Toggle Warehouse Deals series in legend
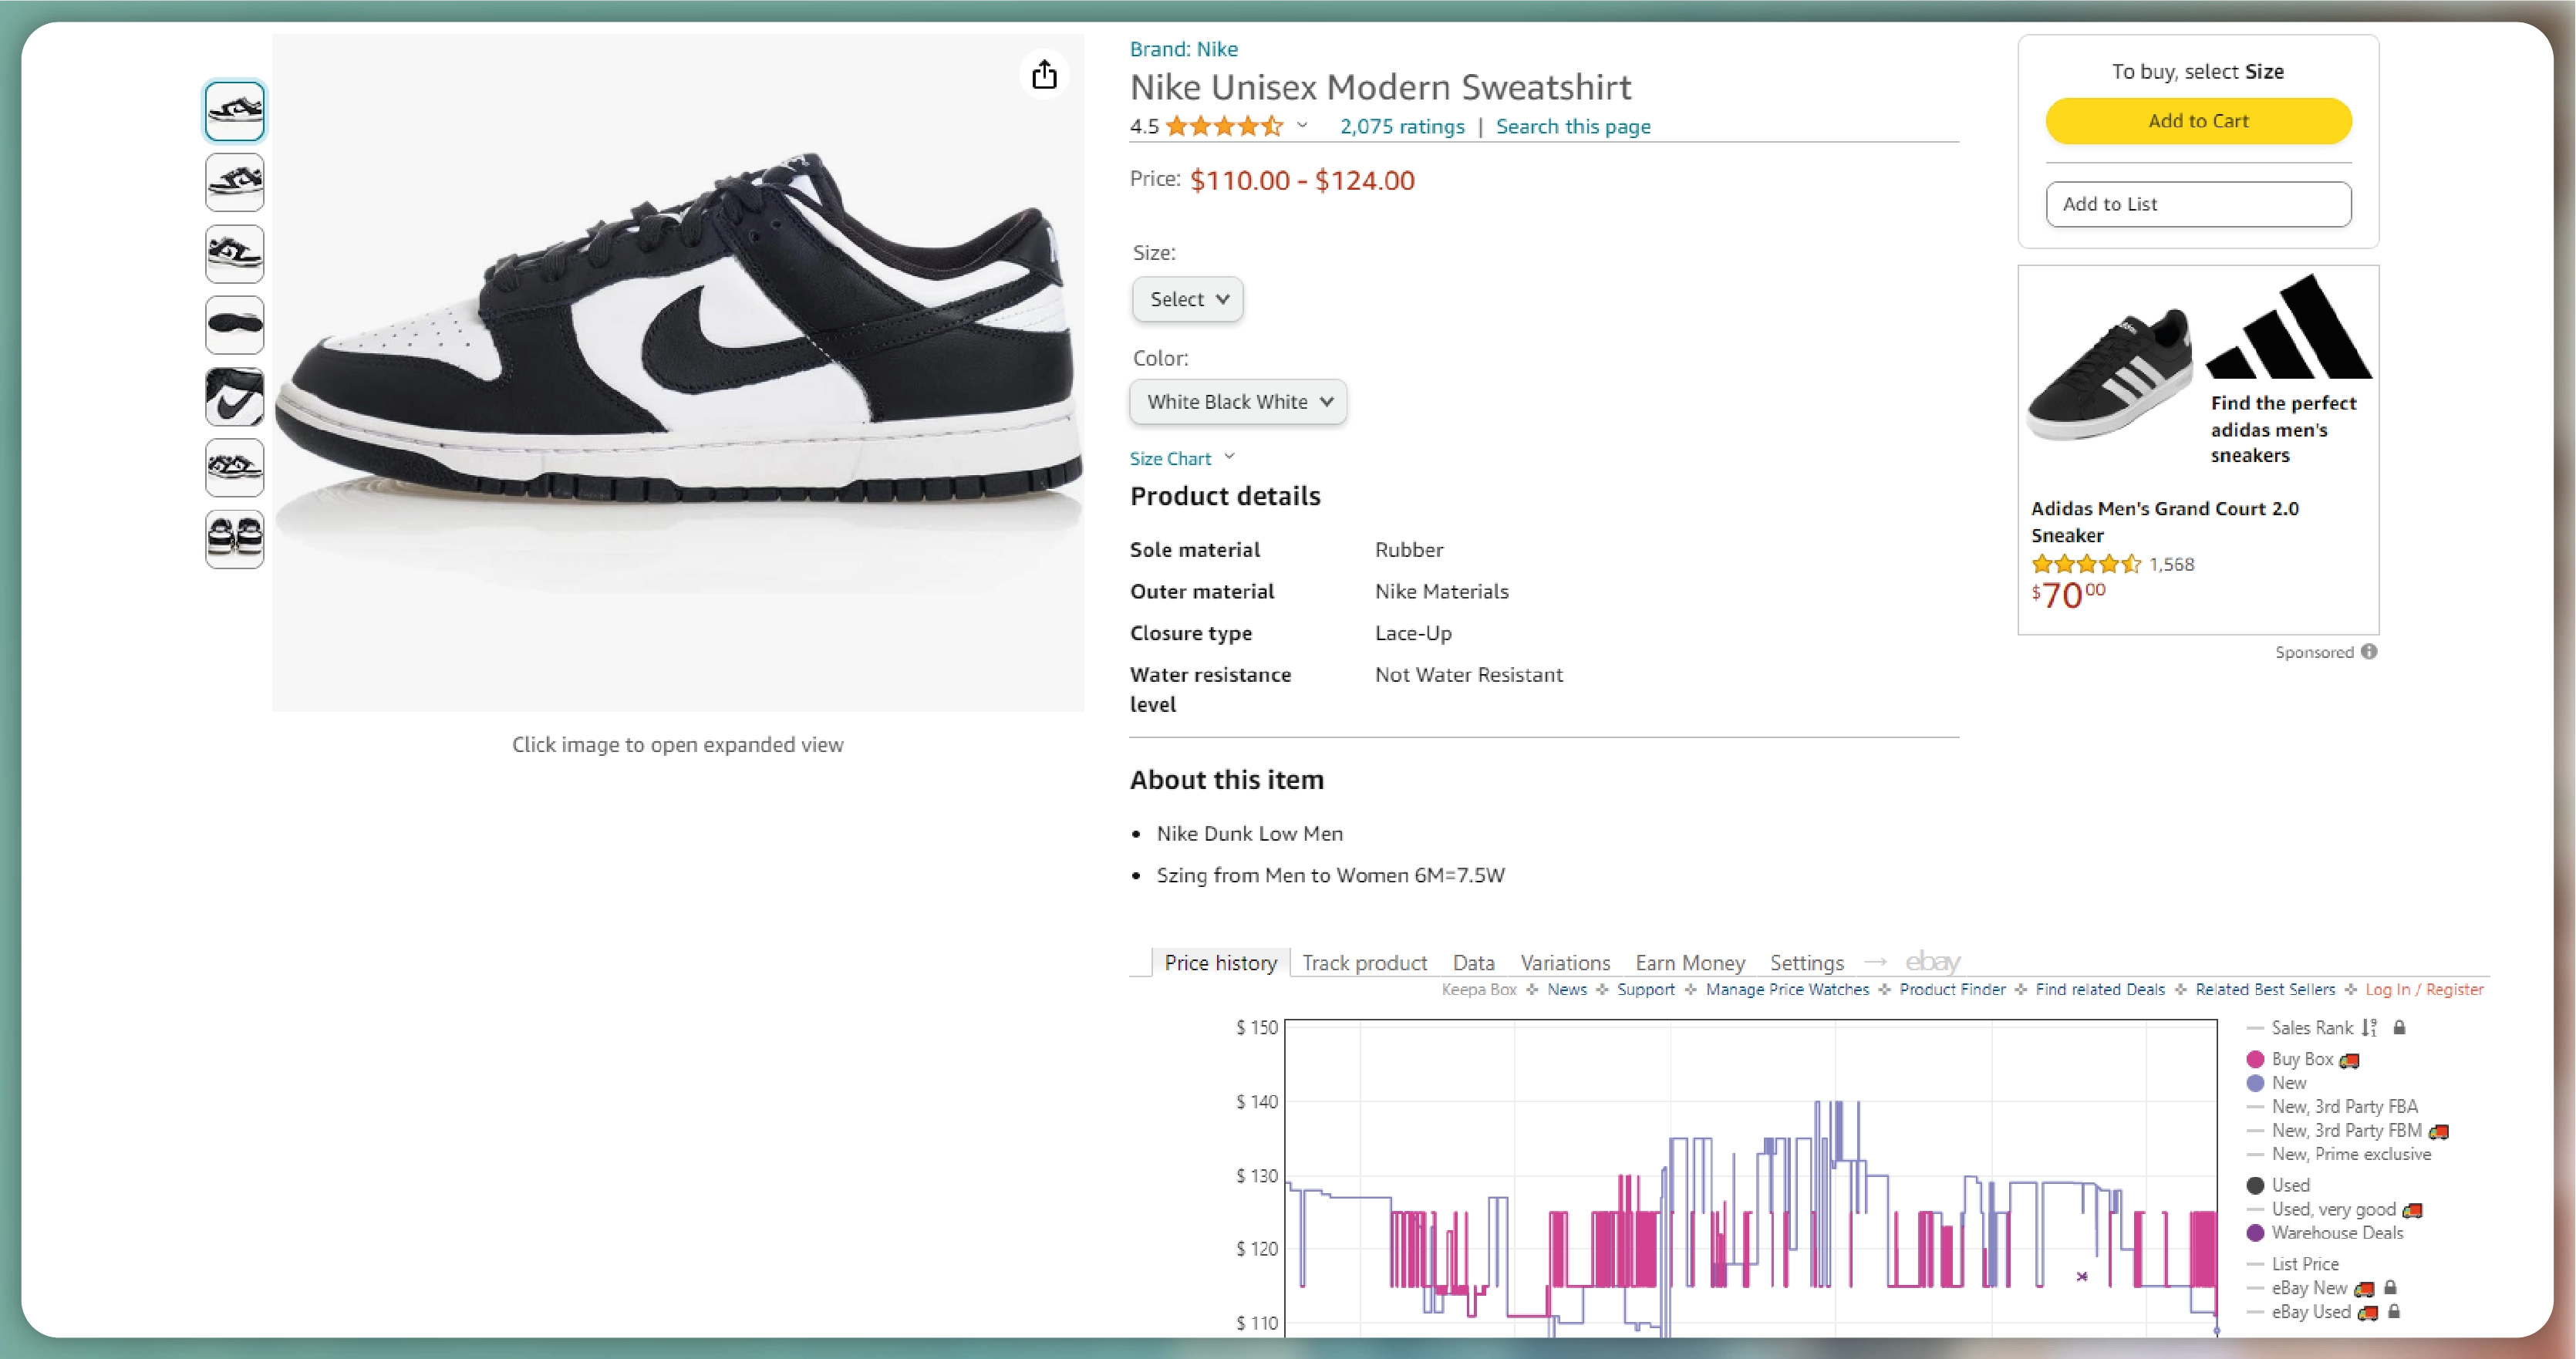Image resolution: width=2576 pixels, height=1359 pixels. [2324, 1233]
